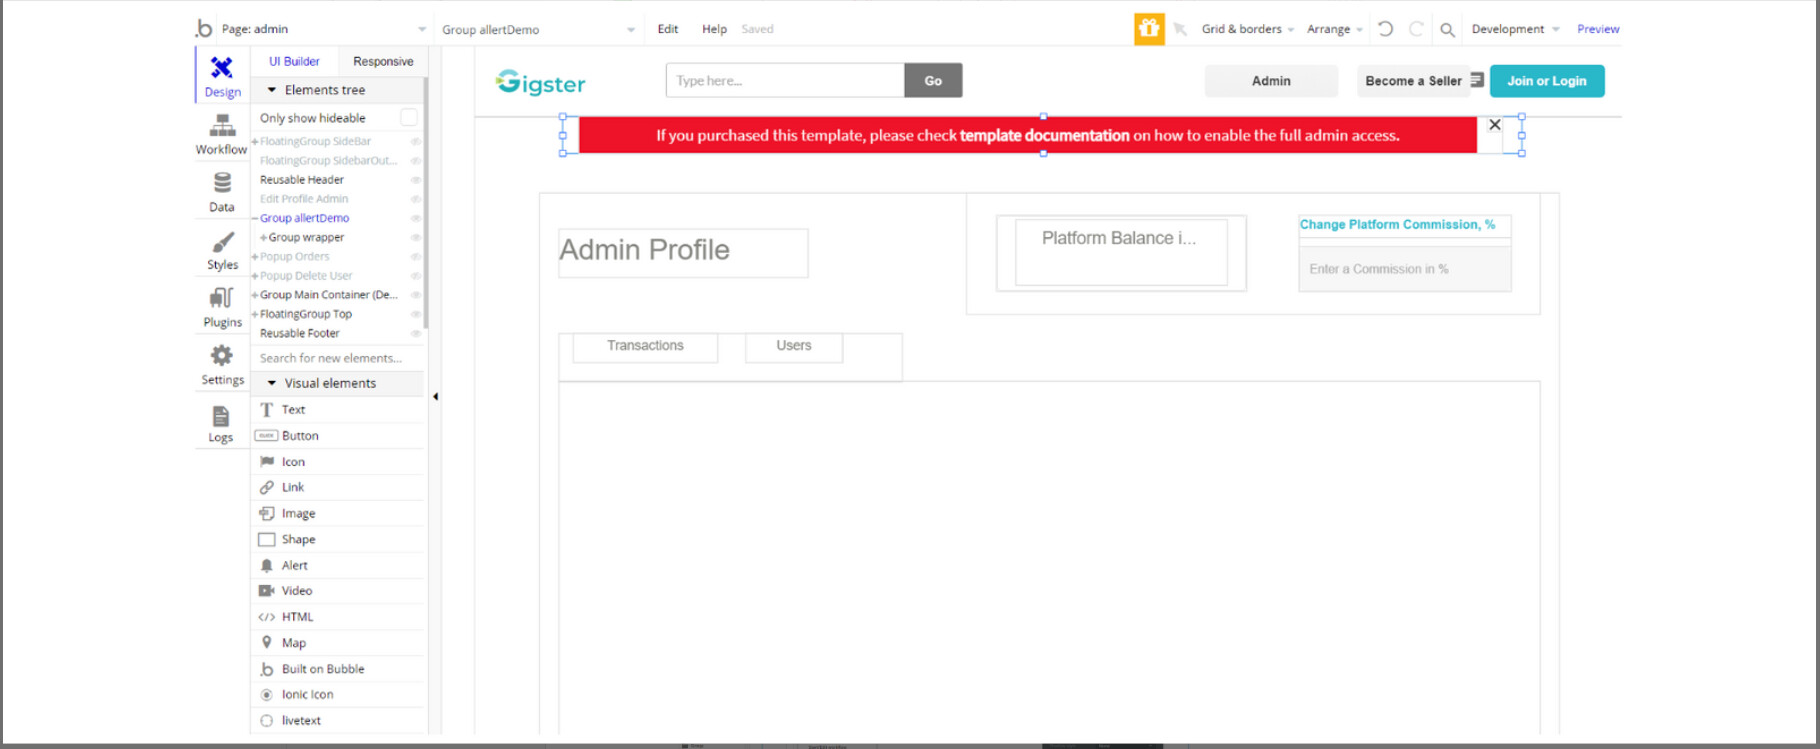Toggle visibility of Popup Delete User
This screenshot has height=749, width=1820.
coord(415,275)
